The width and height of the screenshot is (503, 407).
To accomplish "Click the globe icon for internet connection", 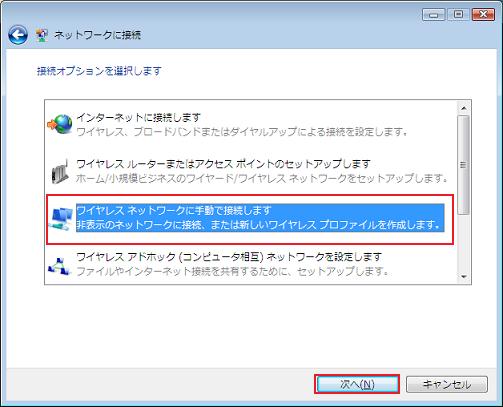I will [x=60, y=124].
